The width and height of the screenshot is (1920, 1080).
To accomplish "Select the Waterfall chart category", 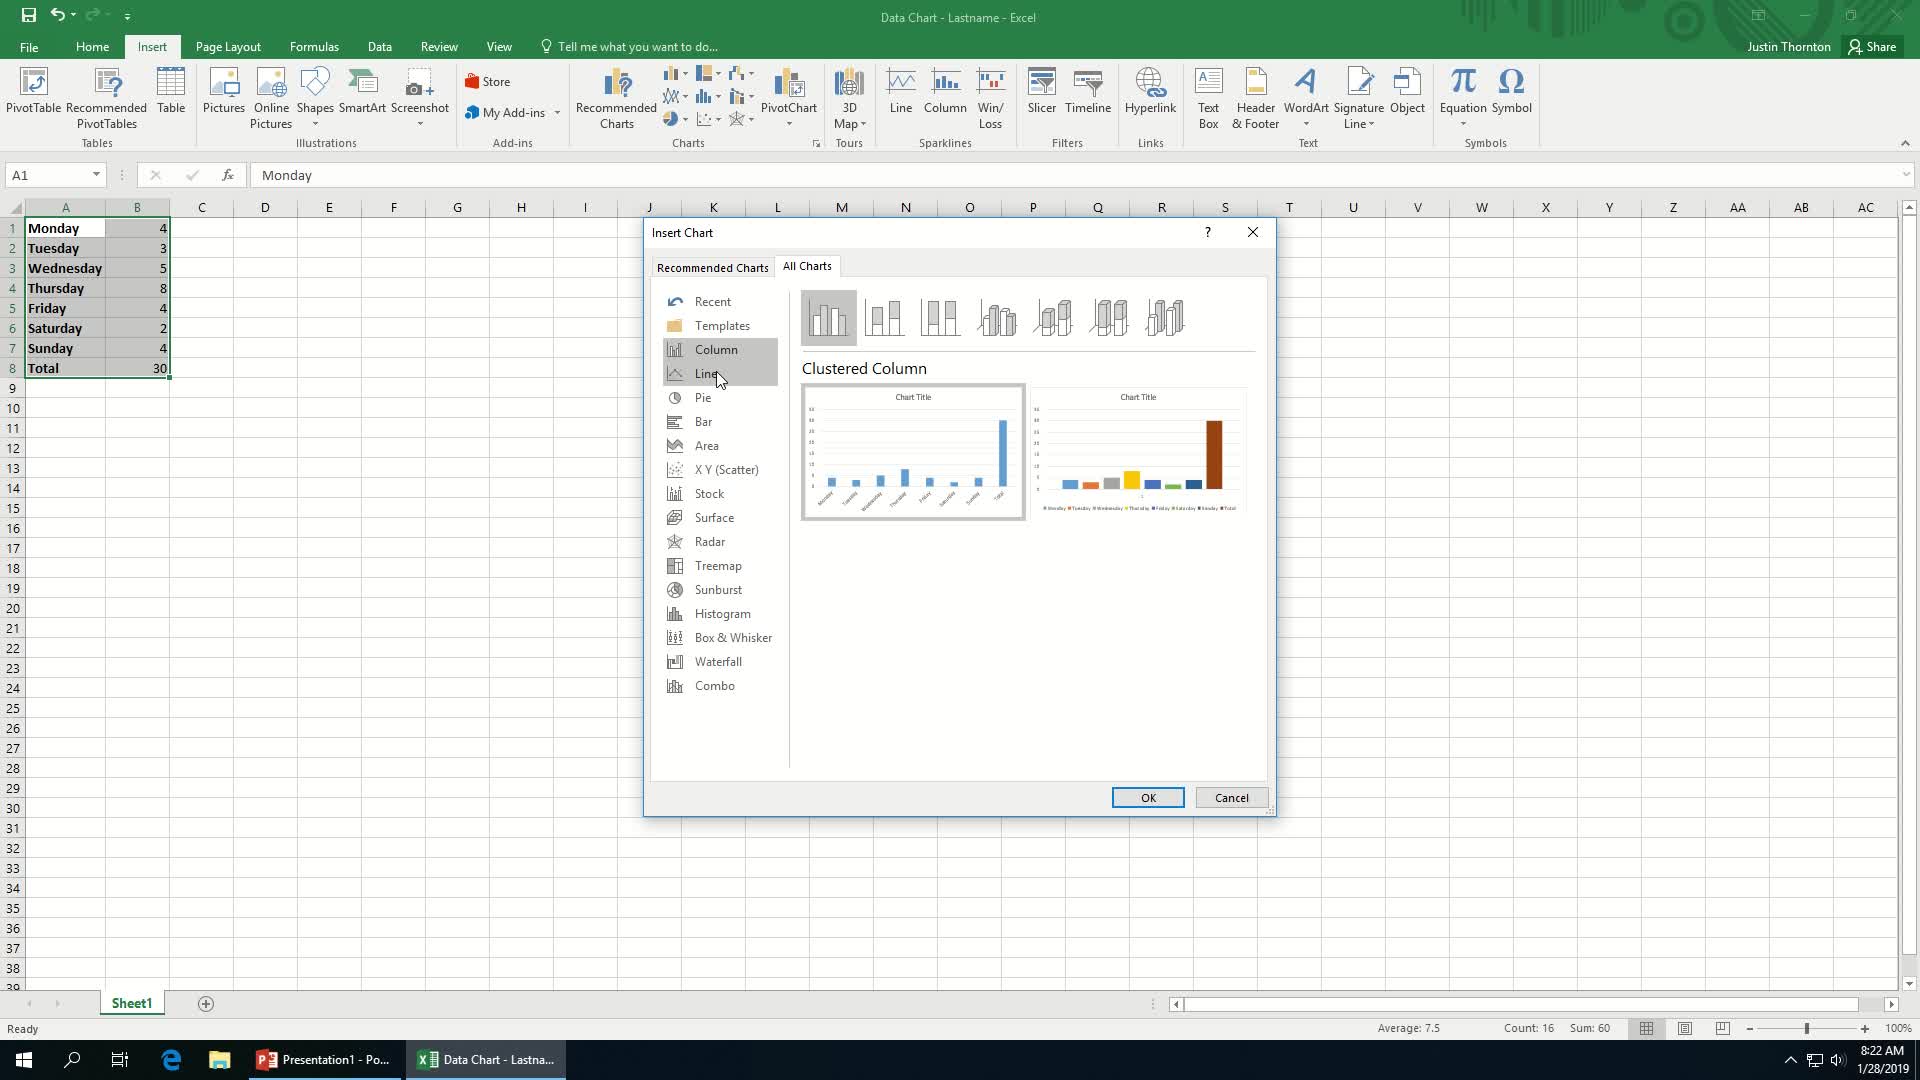I will tap(719, 661).
